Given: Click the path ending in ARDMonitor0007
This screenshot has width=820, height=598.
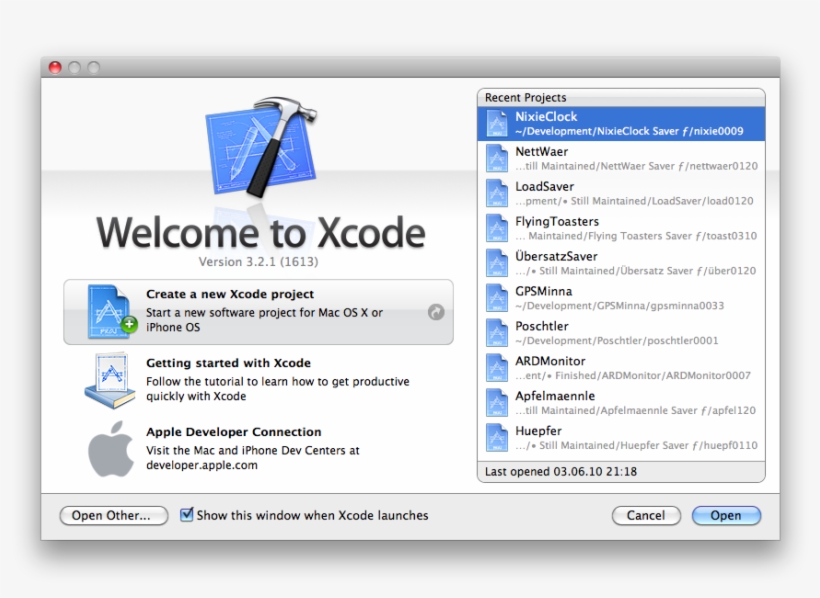Looking at the screenshot, I should coord(633,376).
